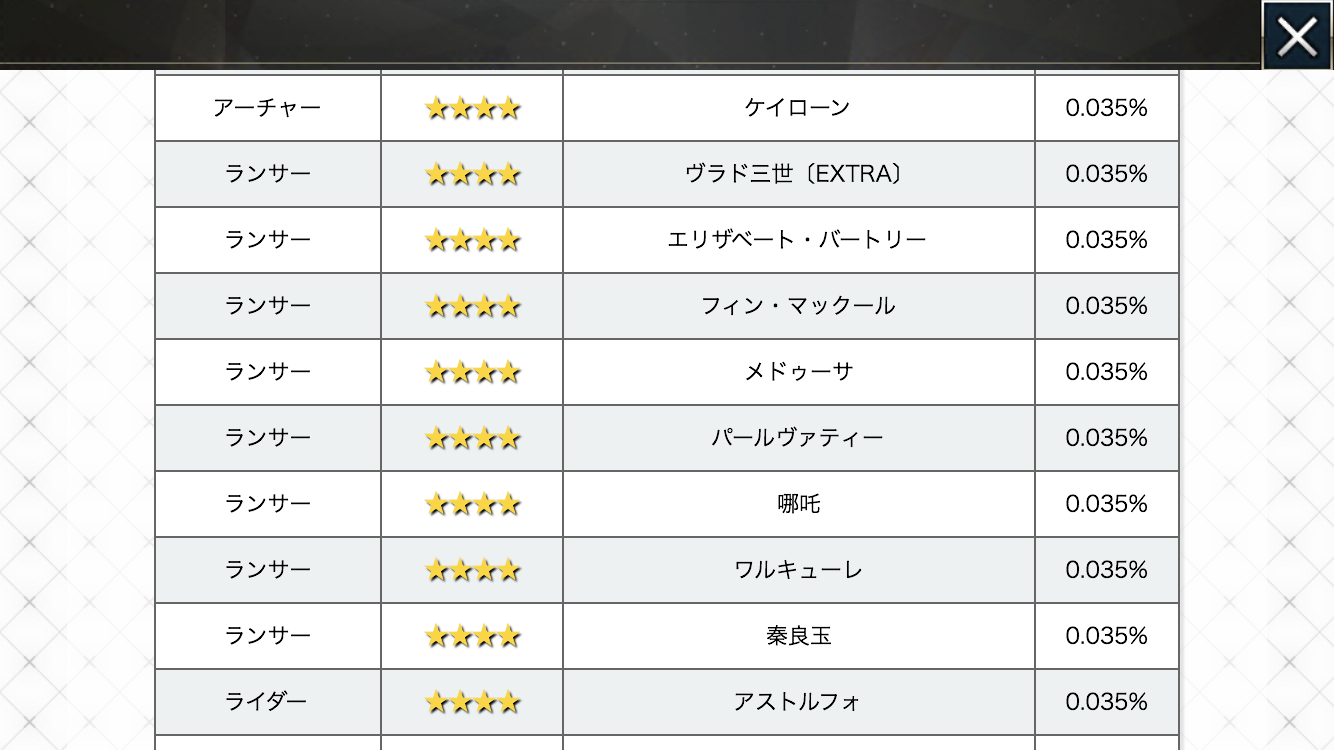Select the ヴラド三世〔EXTRA〕 name cell
The width and height of the screenshot is (1334, 750).
797,174
